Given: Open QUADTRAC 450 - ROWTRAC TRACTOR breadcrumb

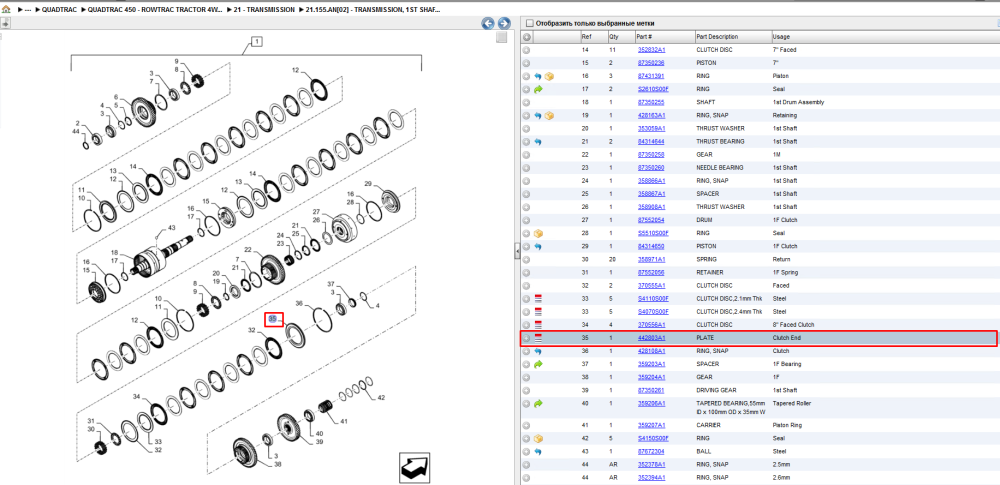Looking at the screenshot, I should coord(154,11).
